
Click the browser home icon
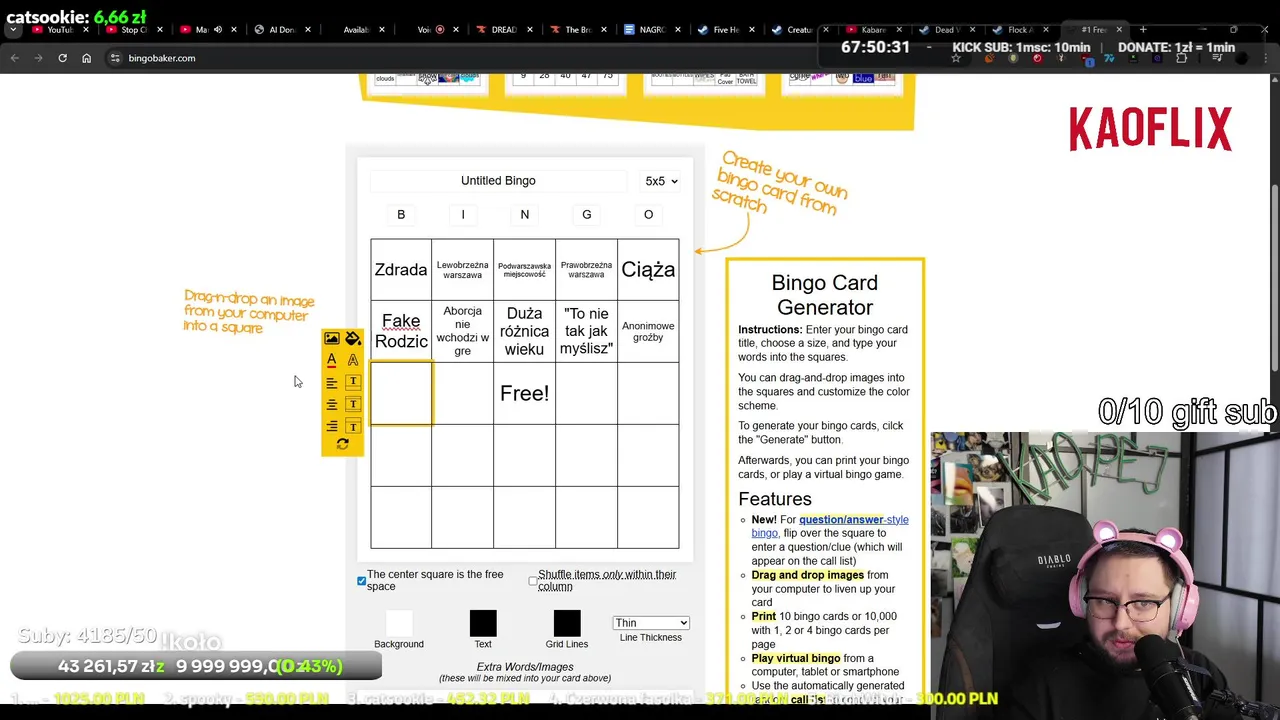click(x=86, y=58)
